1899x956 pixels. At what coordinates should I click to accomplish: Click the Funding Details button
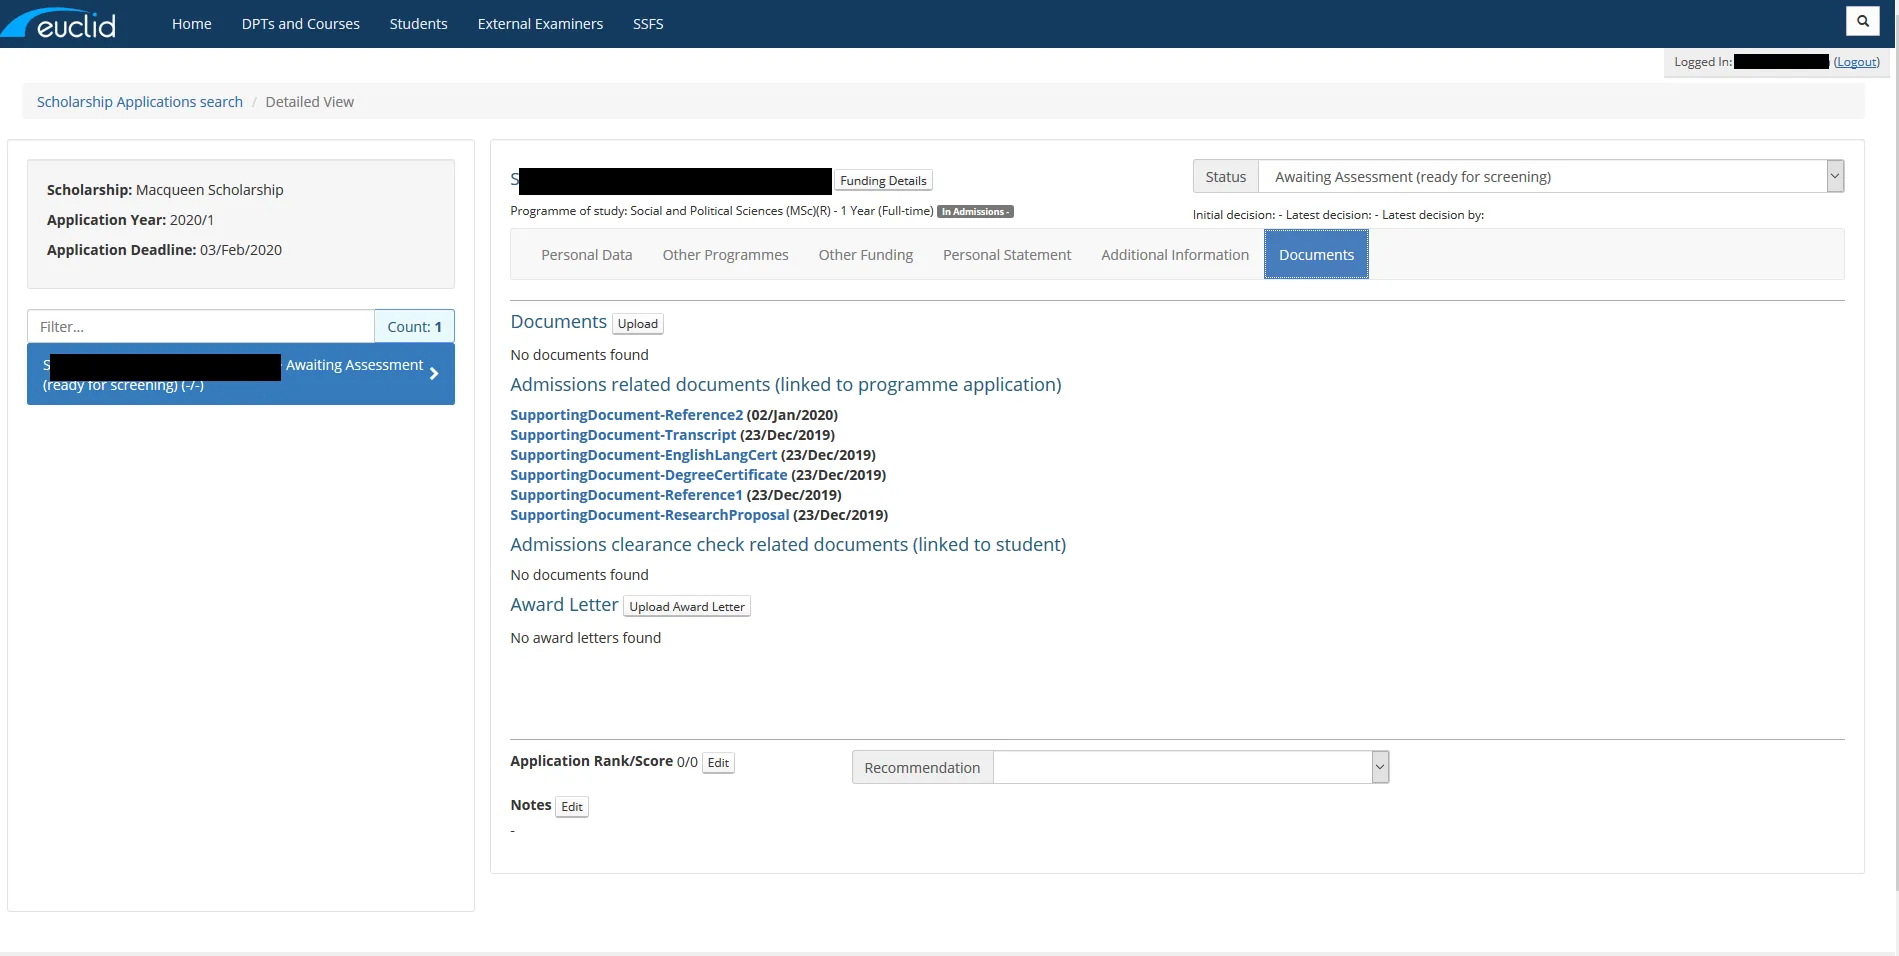coord(883,181)
